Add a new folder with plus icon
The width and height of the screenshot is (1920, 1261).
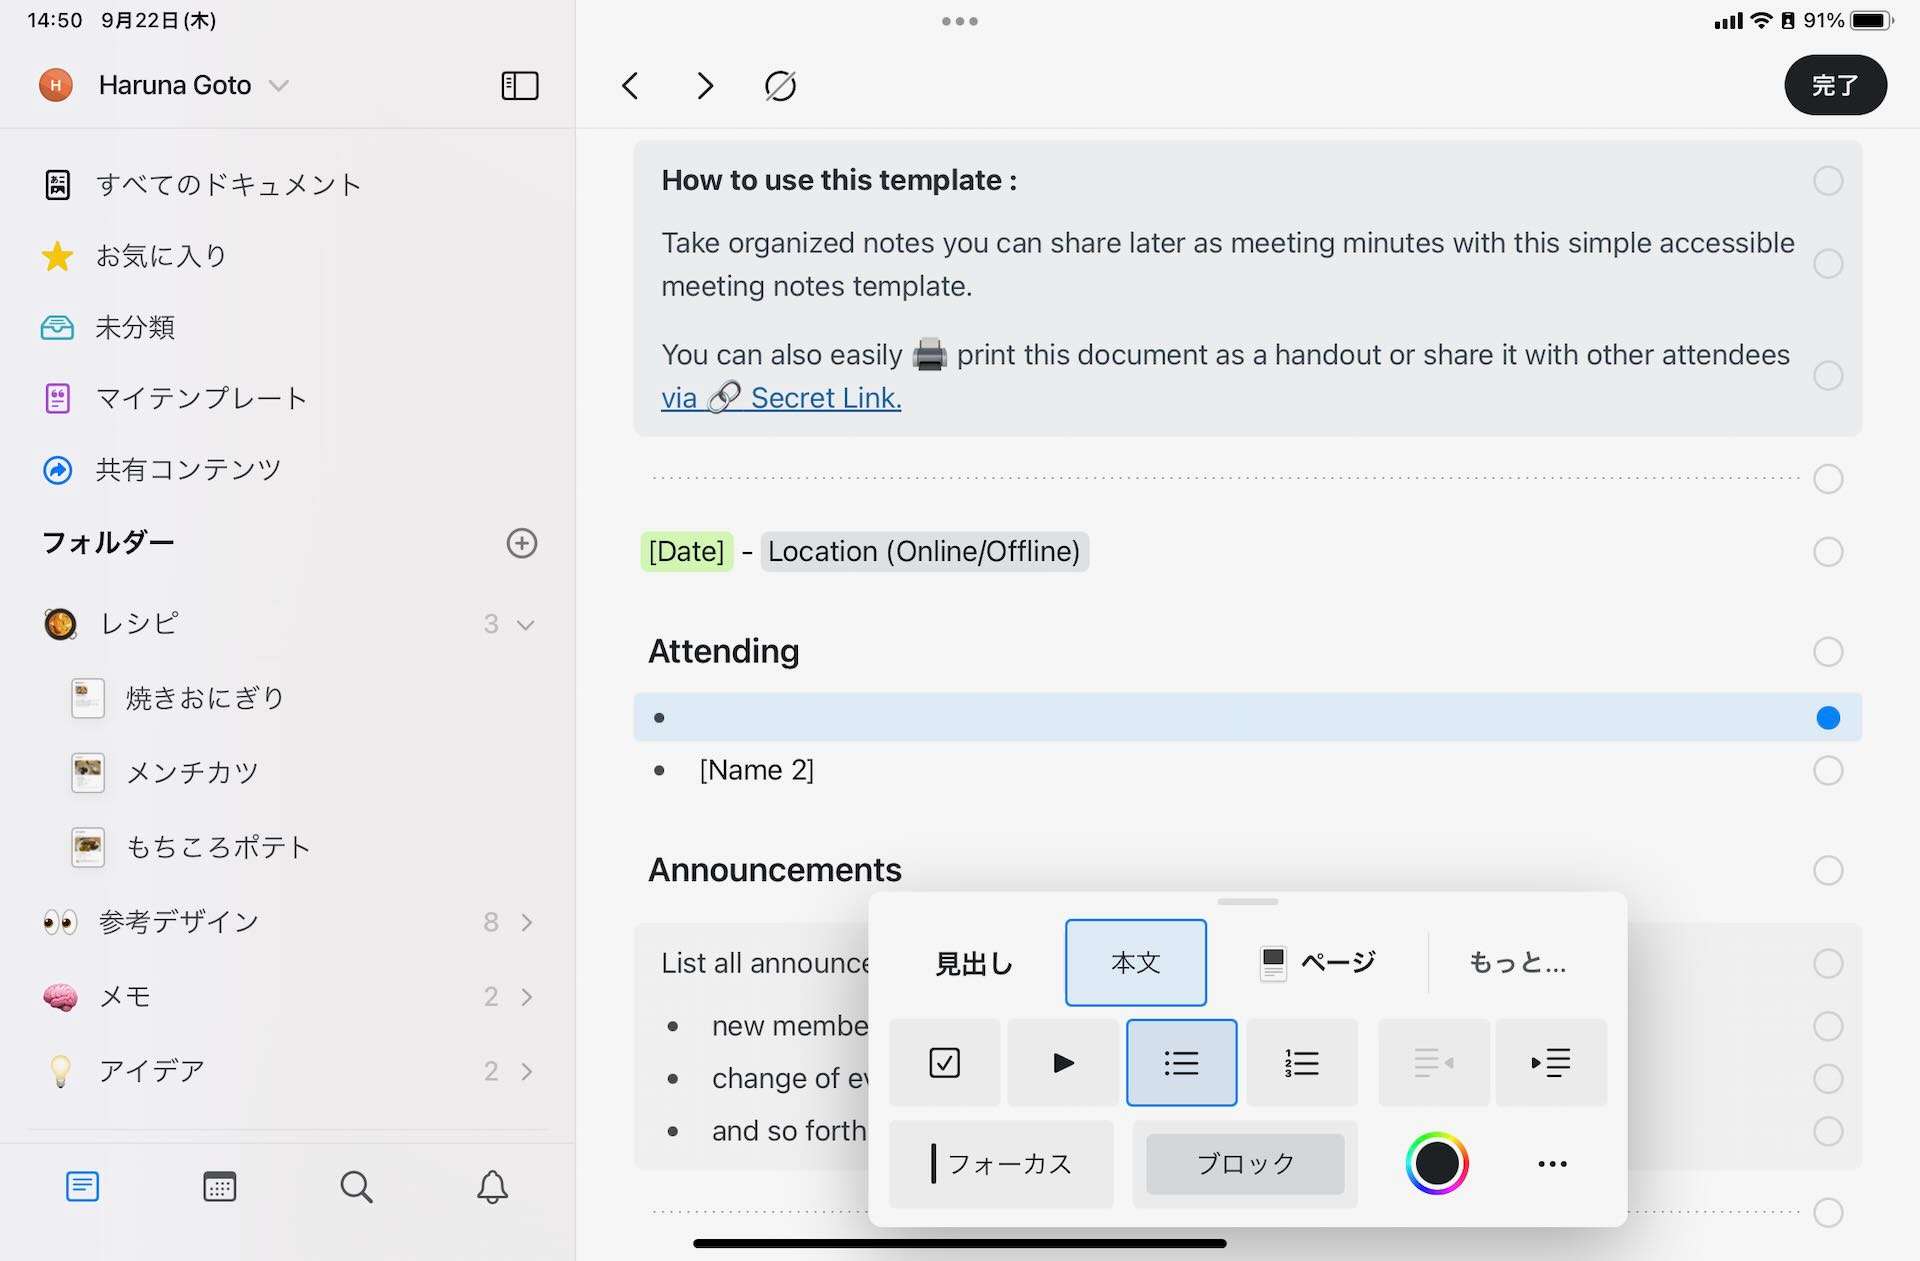522,543
